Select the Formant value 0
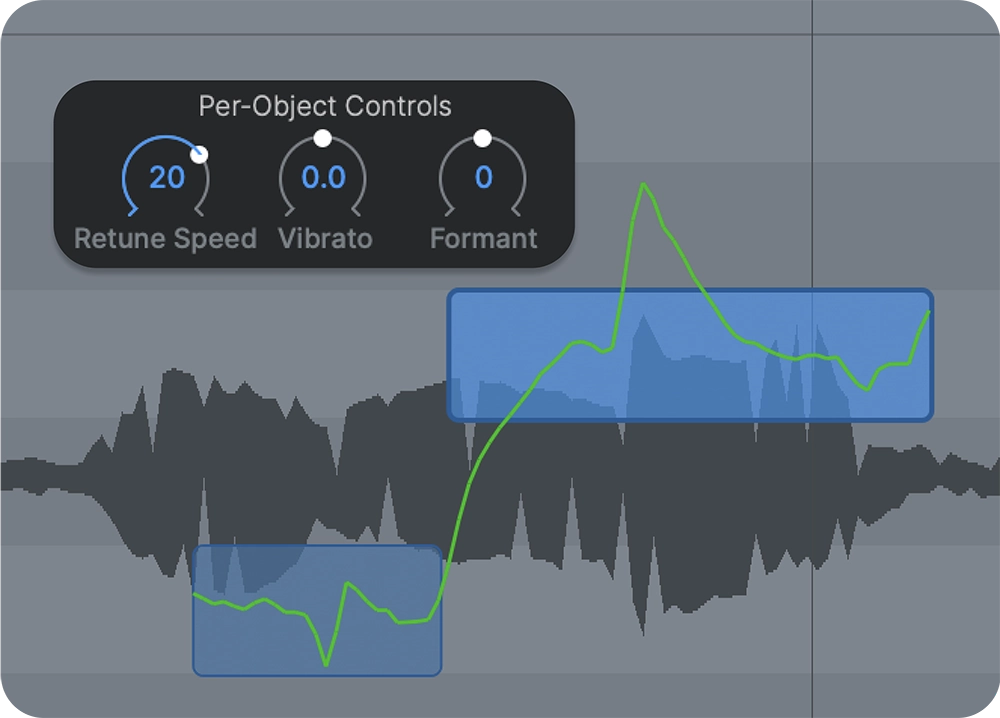The width and height of the screenshot is (1000, 718). 484,178
